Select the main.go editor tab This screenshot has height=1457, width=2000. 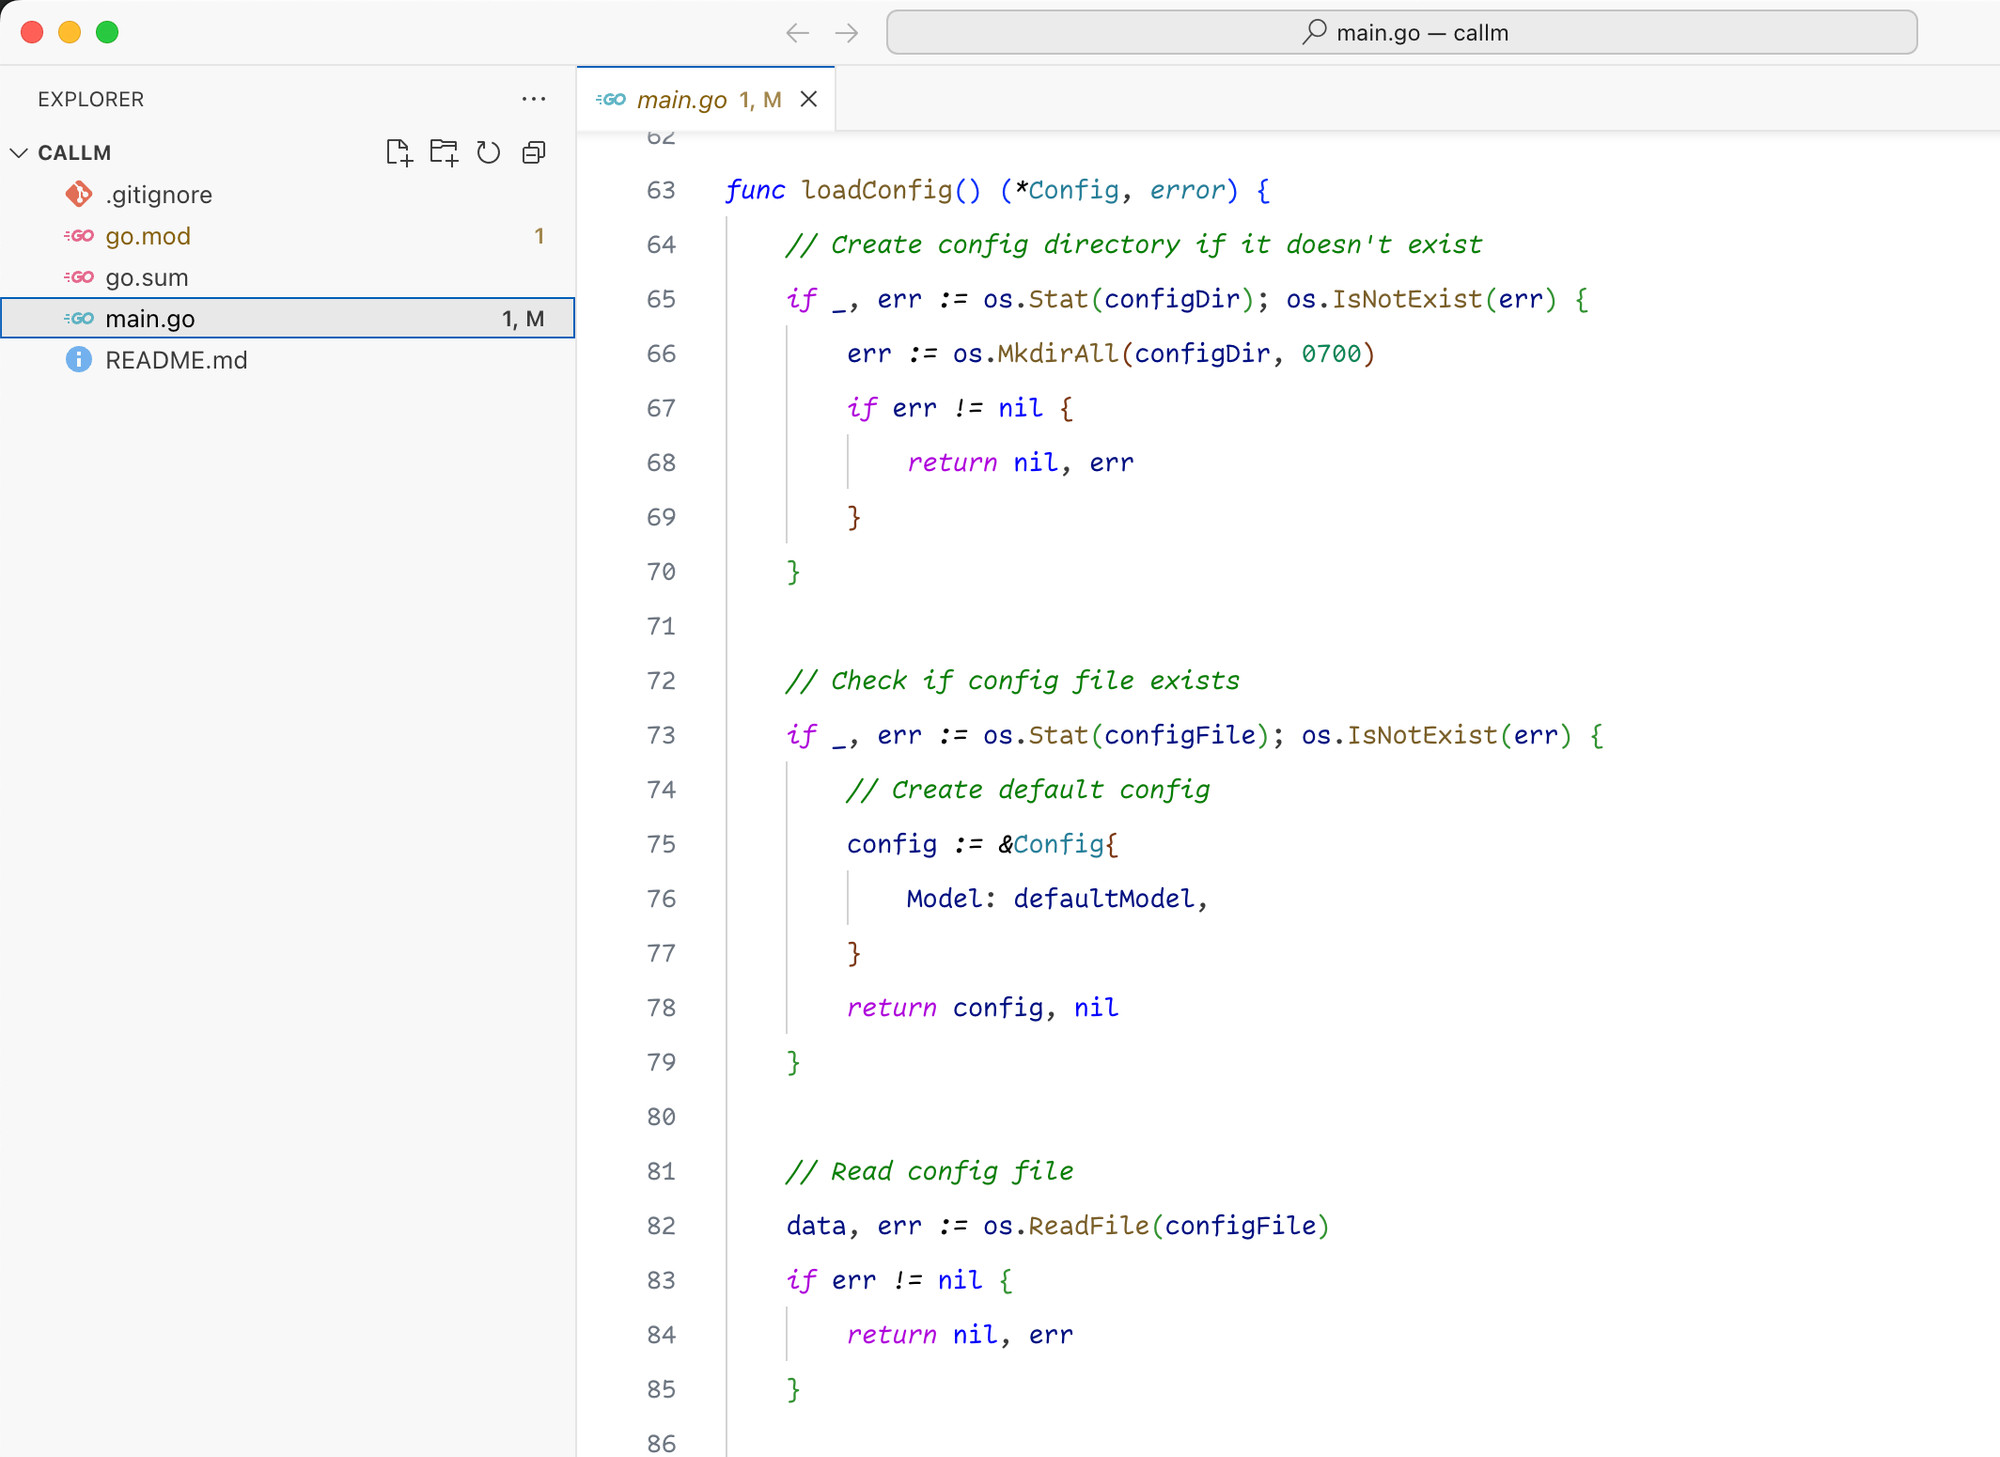tap(706, 99)
